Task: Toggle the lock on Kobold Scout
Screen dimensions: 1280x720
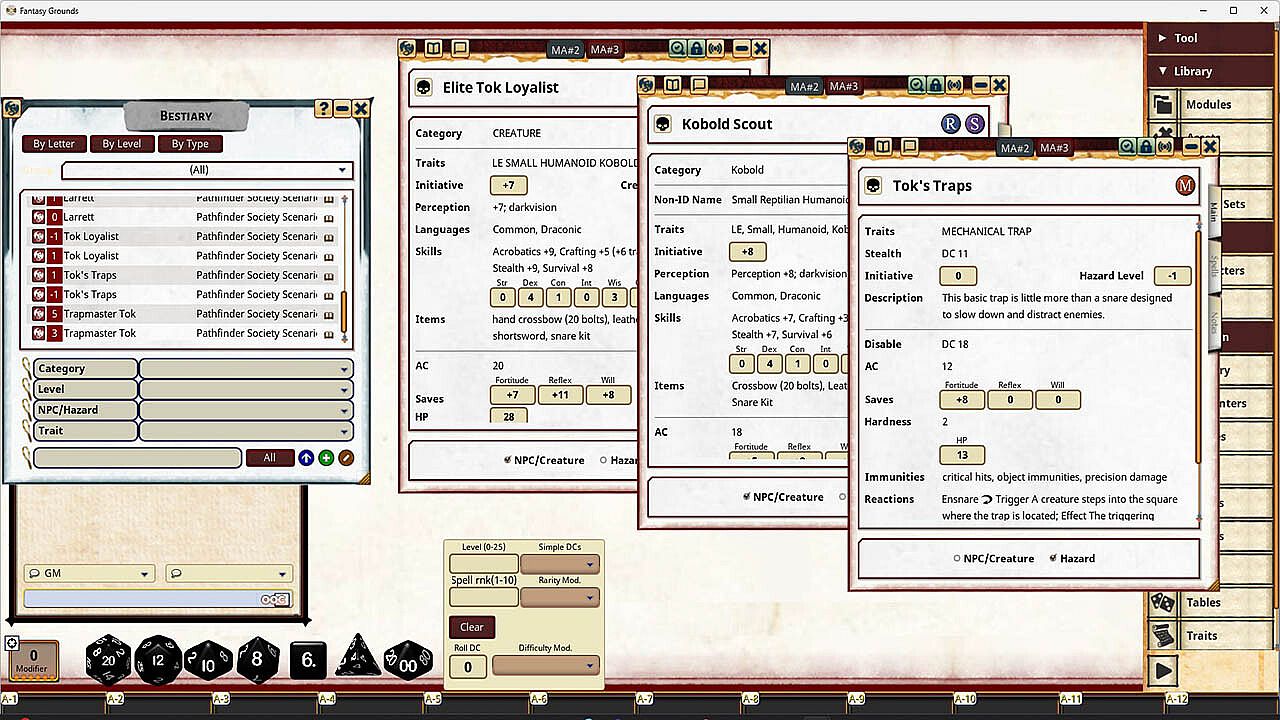Action: pos(935,85)
